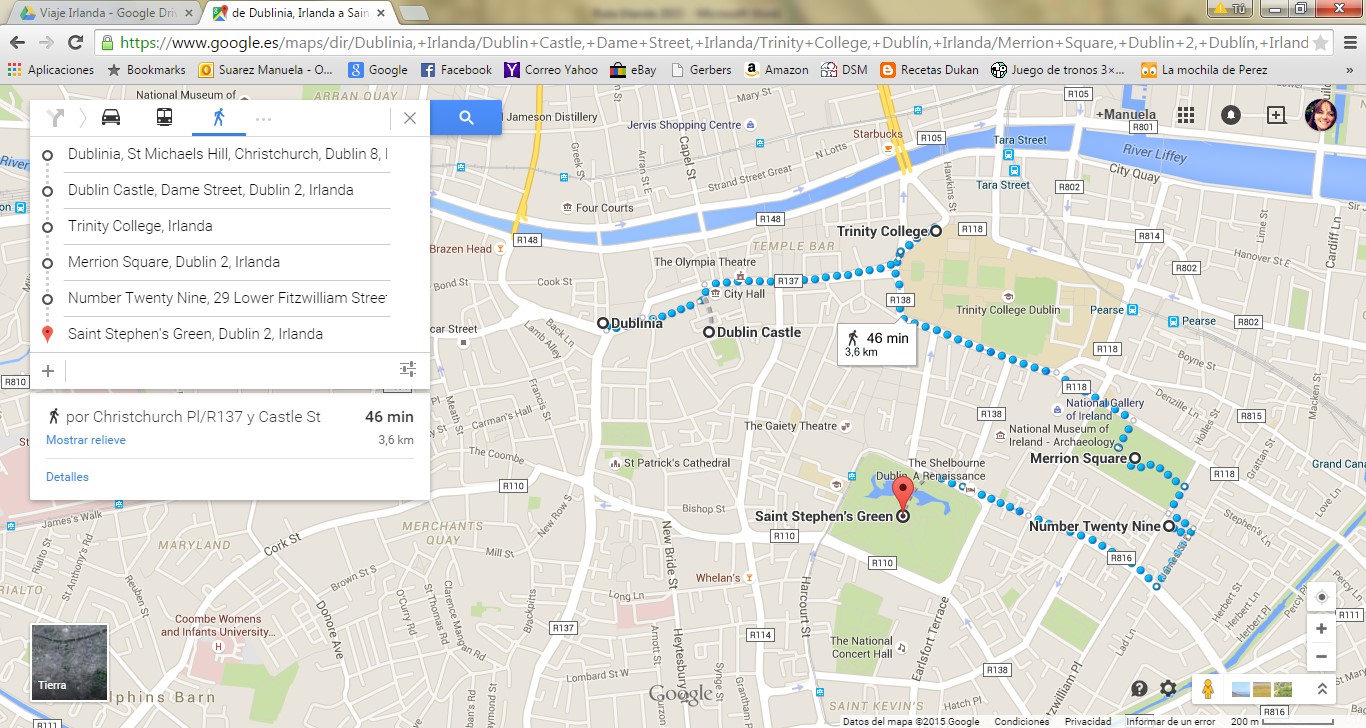Switch to Tierra satellite view
Viewport: 1366px width, 728px height.
(x=69, y=661)
